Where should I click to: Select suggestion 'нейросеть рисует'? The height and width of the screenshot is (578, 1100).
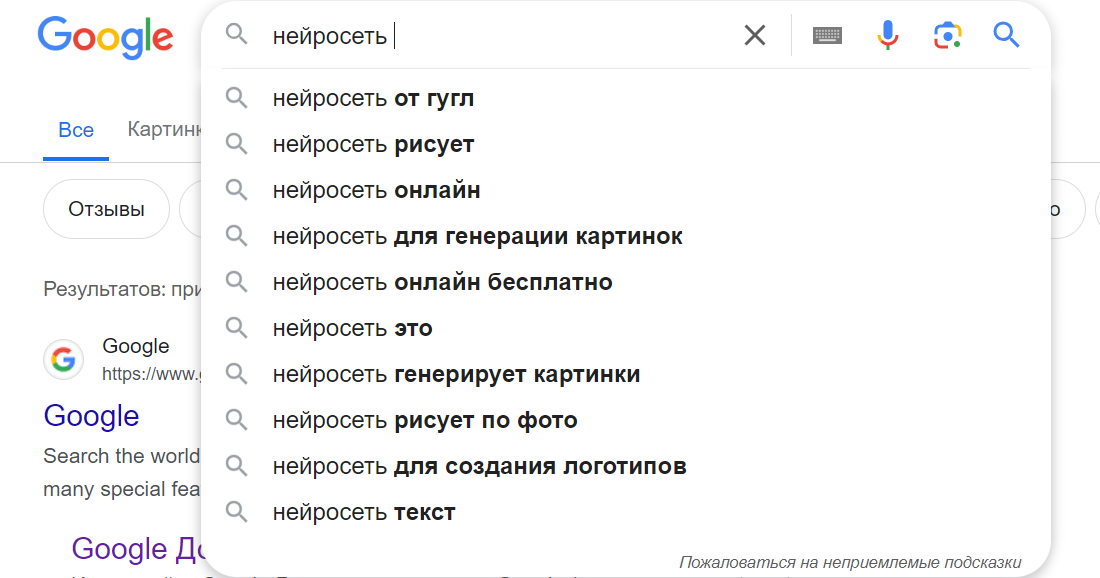click(373, 144)
